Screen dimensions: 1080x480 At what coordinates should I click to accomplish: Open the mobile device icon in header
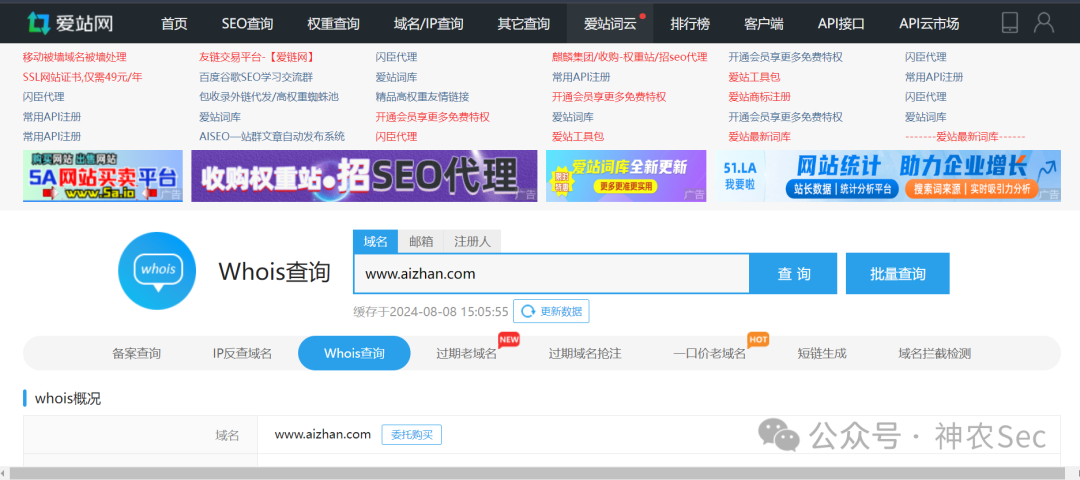1009,23
